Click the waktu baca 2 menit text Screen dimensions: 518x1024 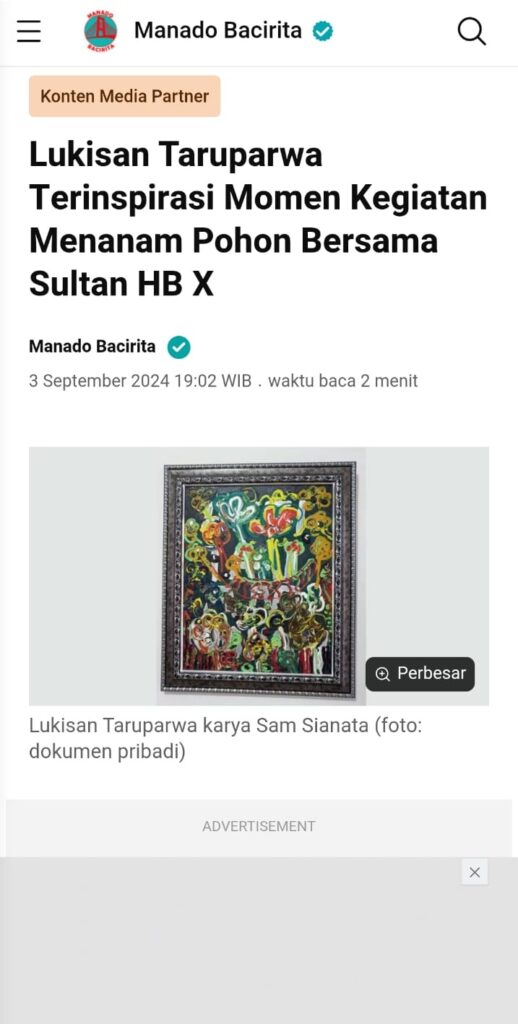point(342,381)
